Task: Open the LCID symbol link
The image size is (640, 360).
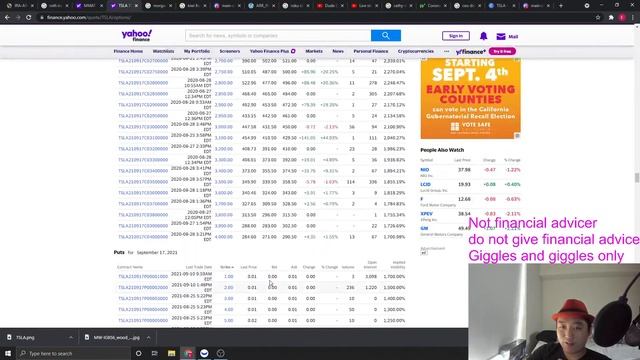Action: click(x=425, y=184)
